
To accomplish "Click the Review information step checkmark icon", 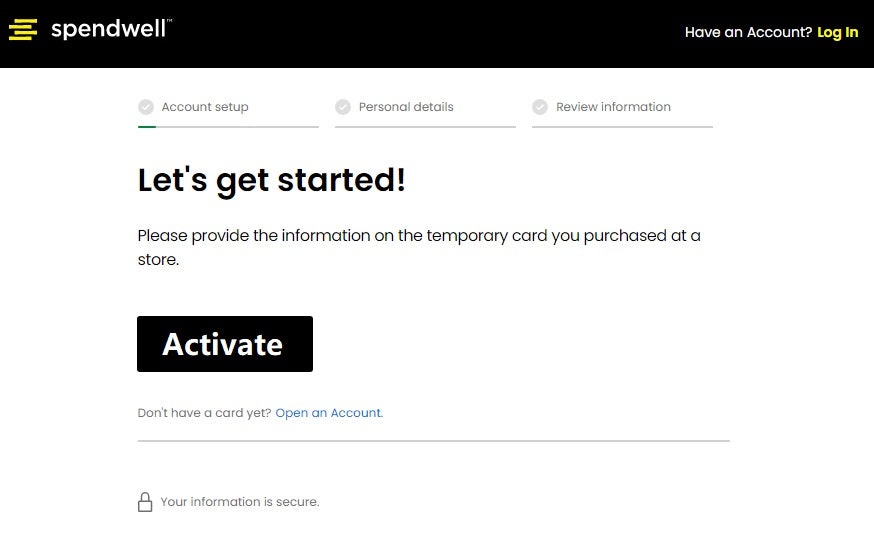I will point(540,107).
